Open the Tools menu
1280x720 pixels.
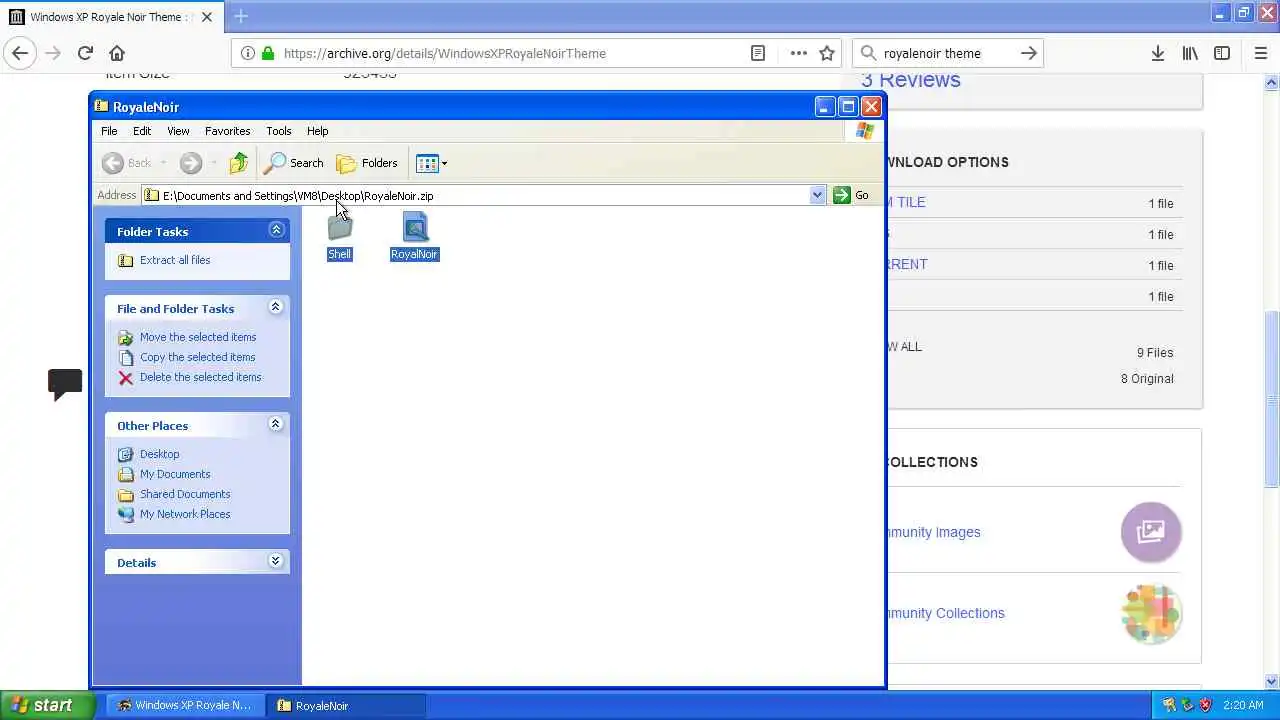pos(278,131)
